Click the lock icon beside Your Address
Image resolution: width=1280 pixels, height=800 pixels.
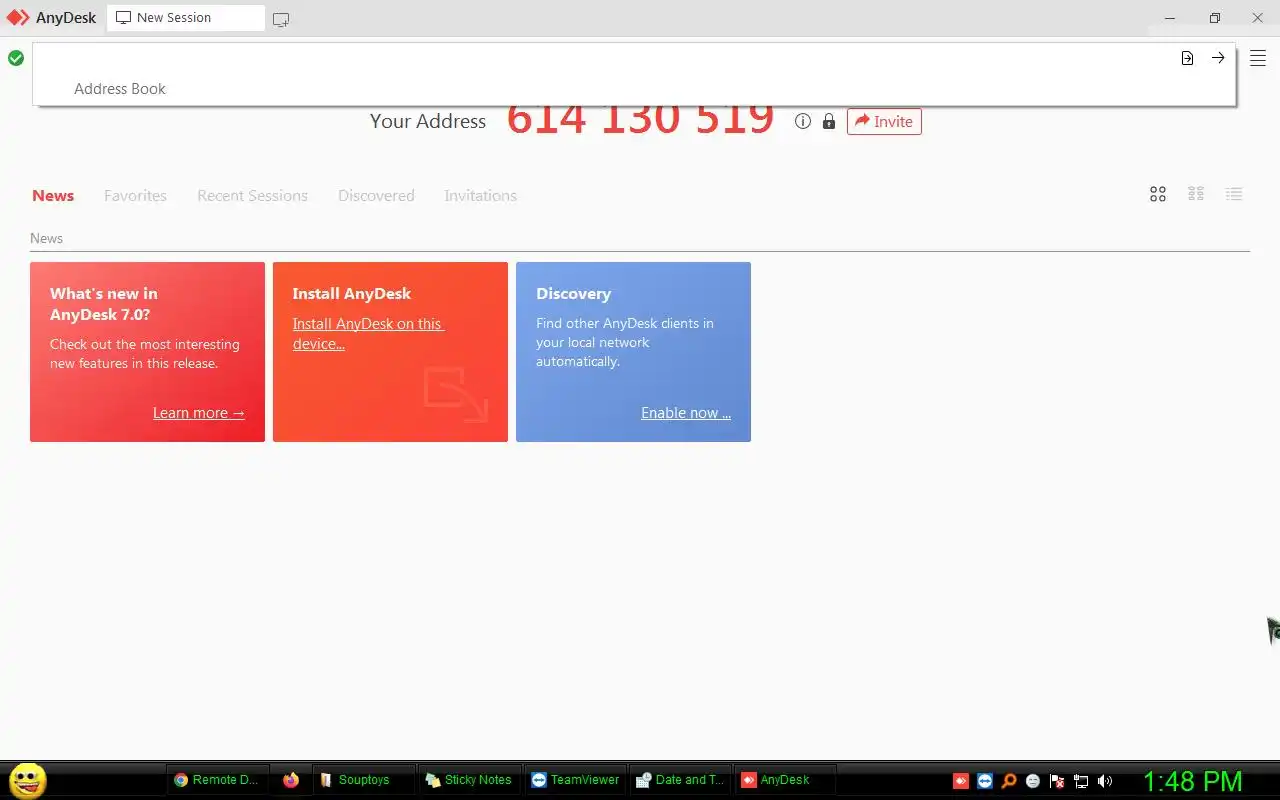[x=828, y=121]
